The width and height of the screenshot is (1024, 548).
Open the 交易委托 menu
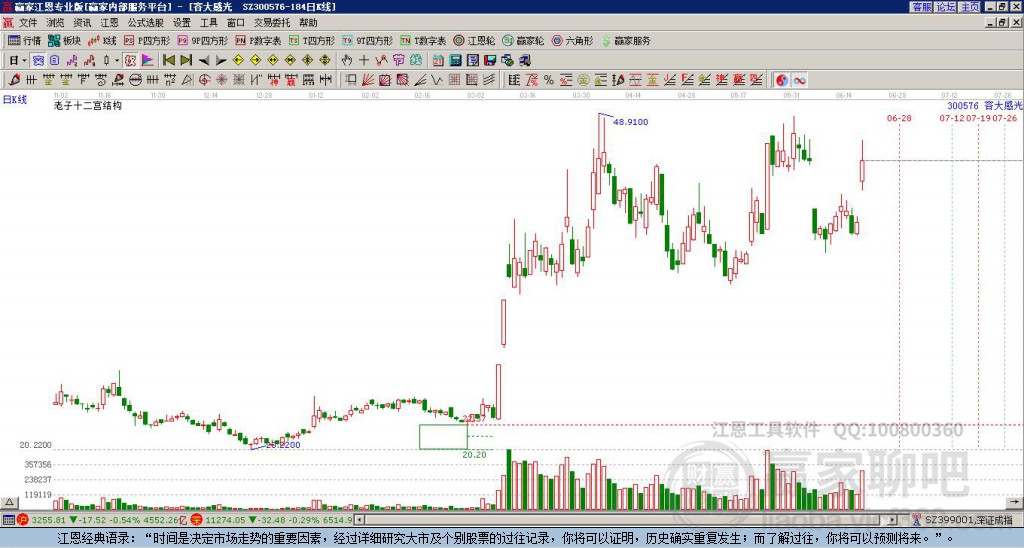coord(272,23)
